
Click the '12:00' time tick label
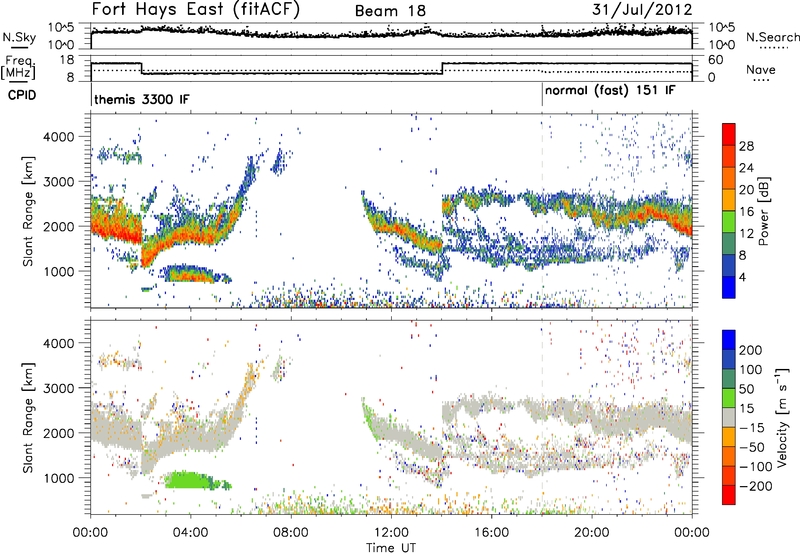[391, 533]
